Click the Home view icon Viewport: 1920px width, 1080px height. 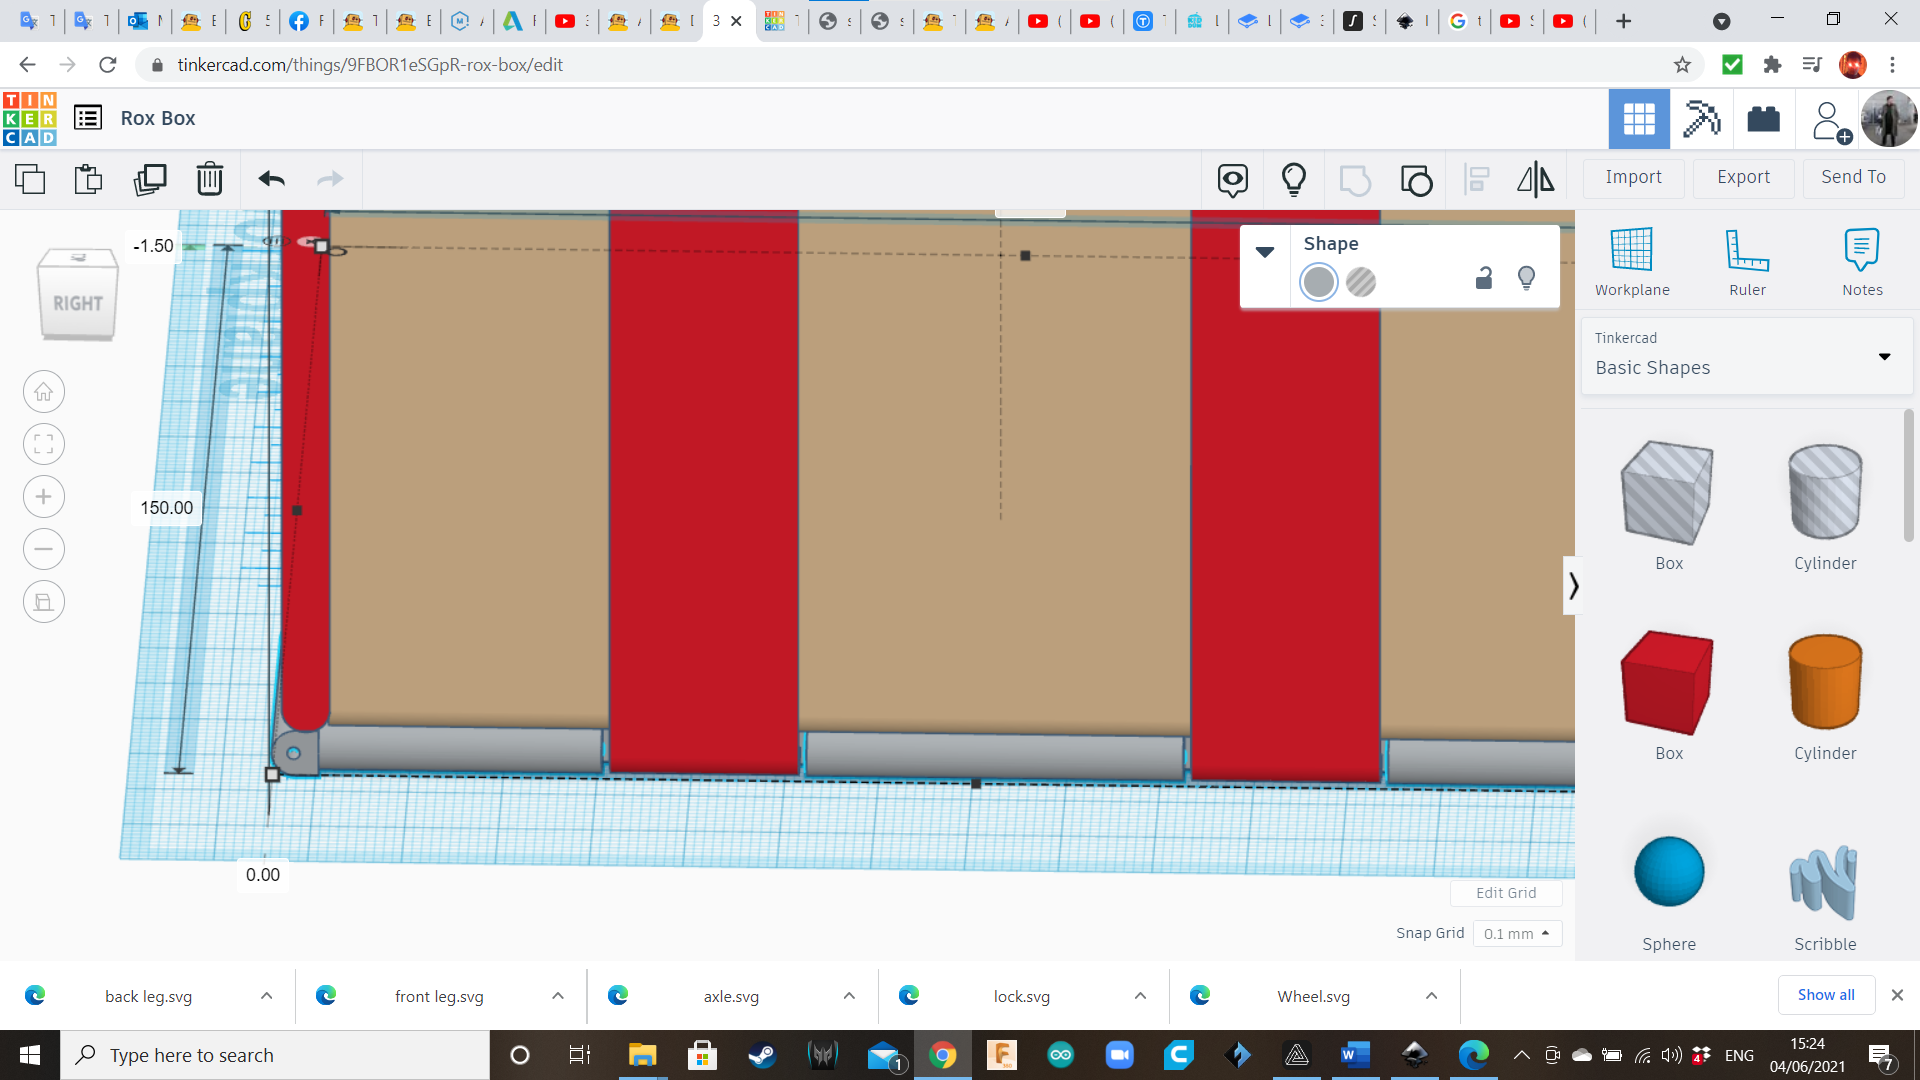[44, 392]
